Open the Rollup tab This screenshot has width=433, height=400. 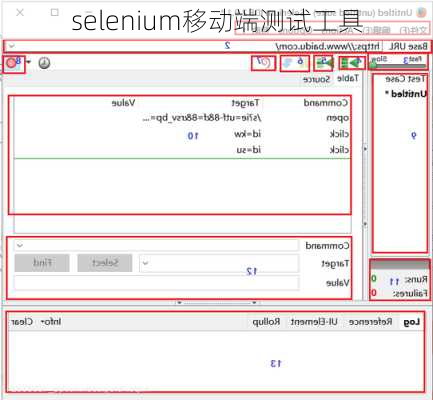click(x=266, y=322)
